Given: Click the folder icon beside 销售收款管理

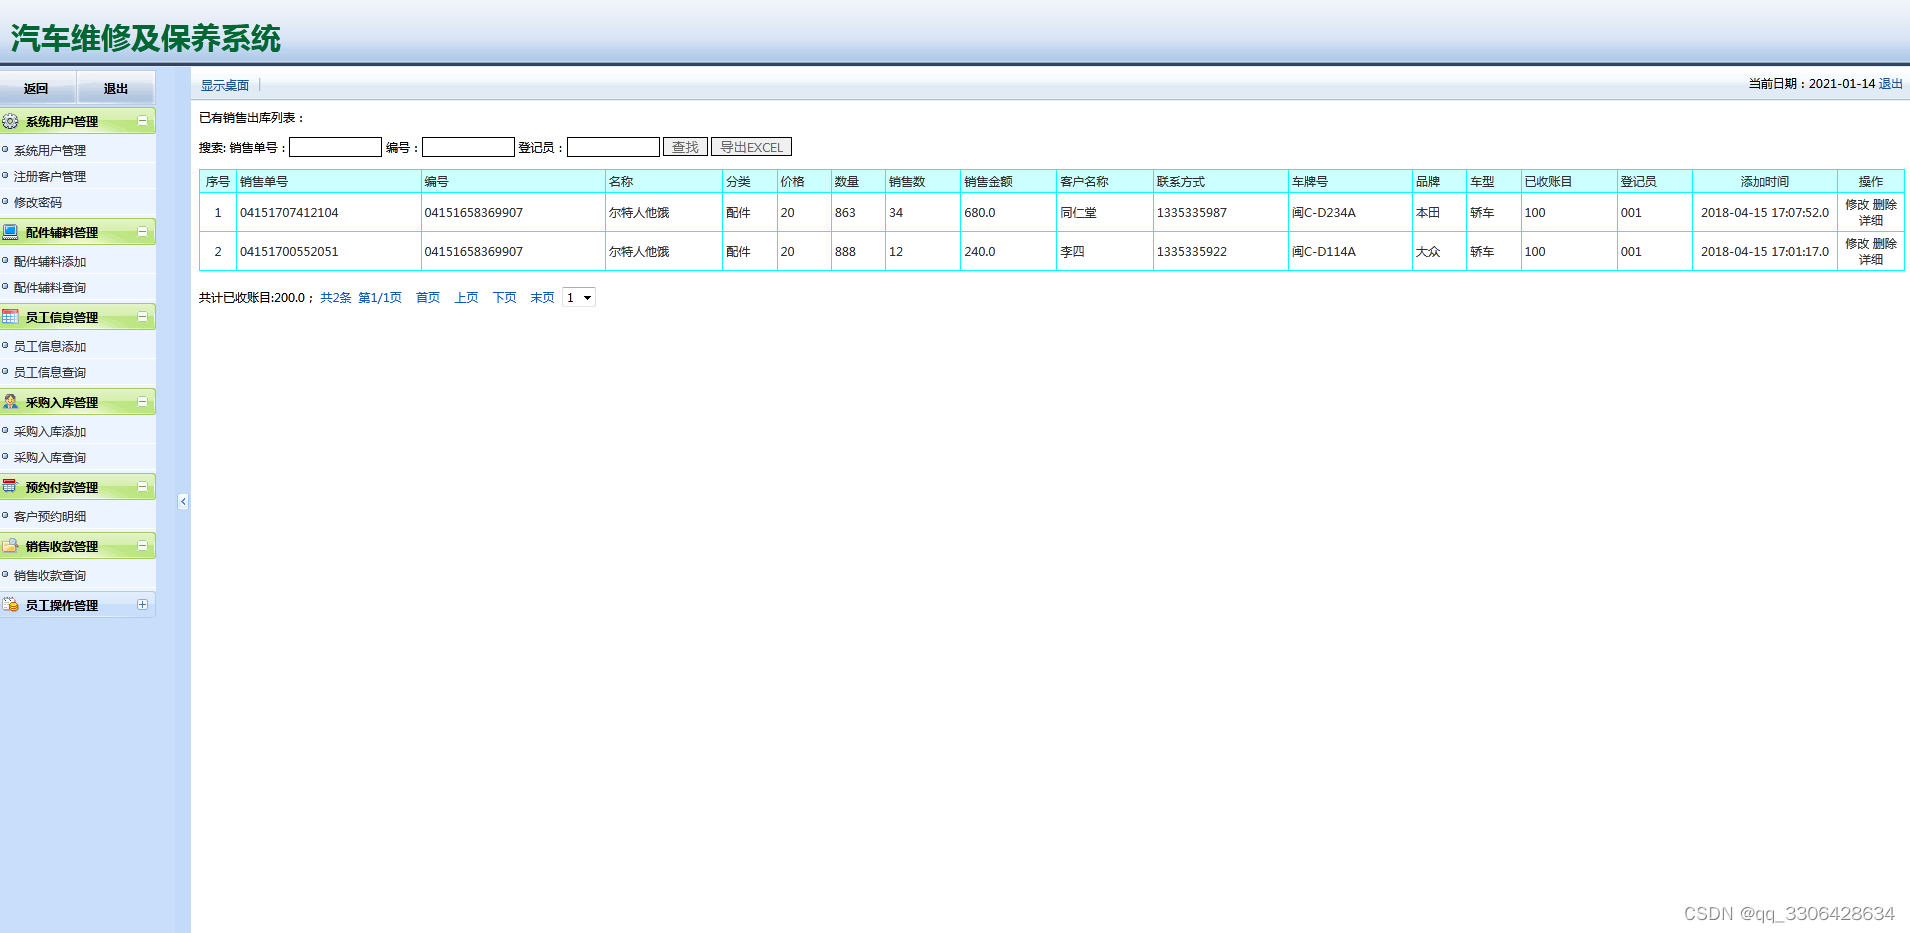Looking at the screenshot, I should (x=10, y=546).
